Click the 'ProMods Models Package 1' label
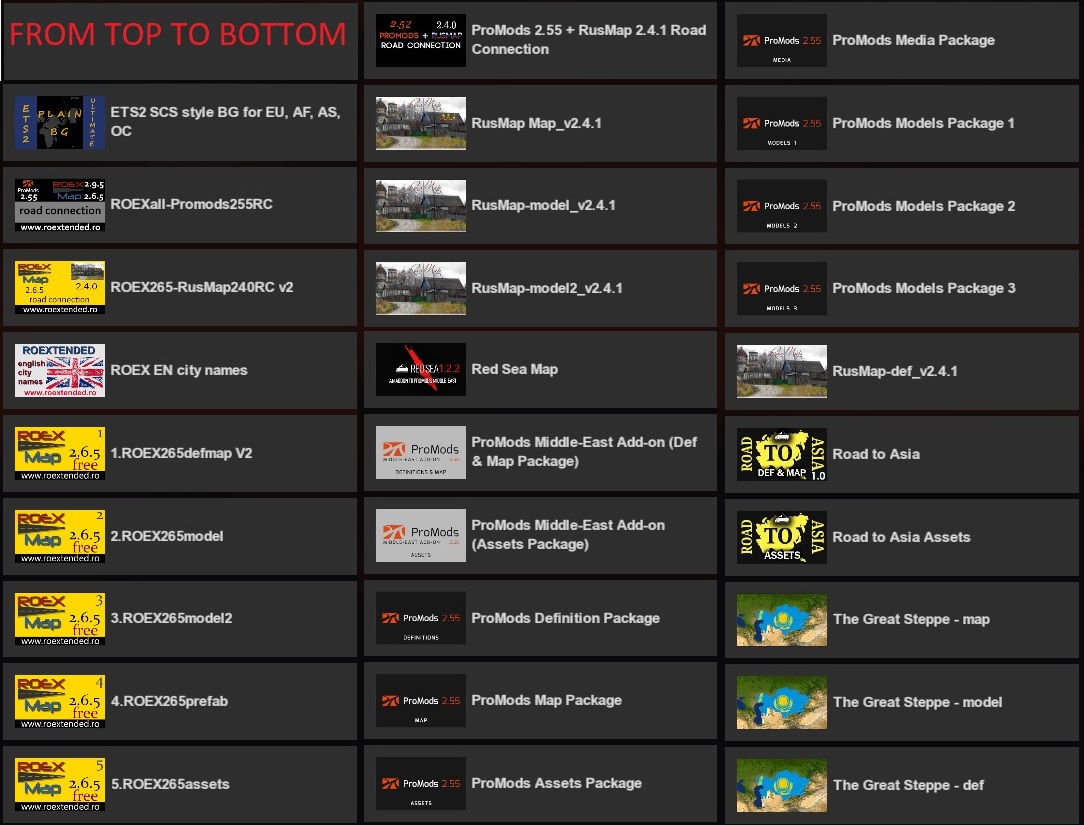This screenshot has height=825, width=1084. (x=924, y=123)
